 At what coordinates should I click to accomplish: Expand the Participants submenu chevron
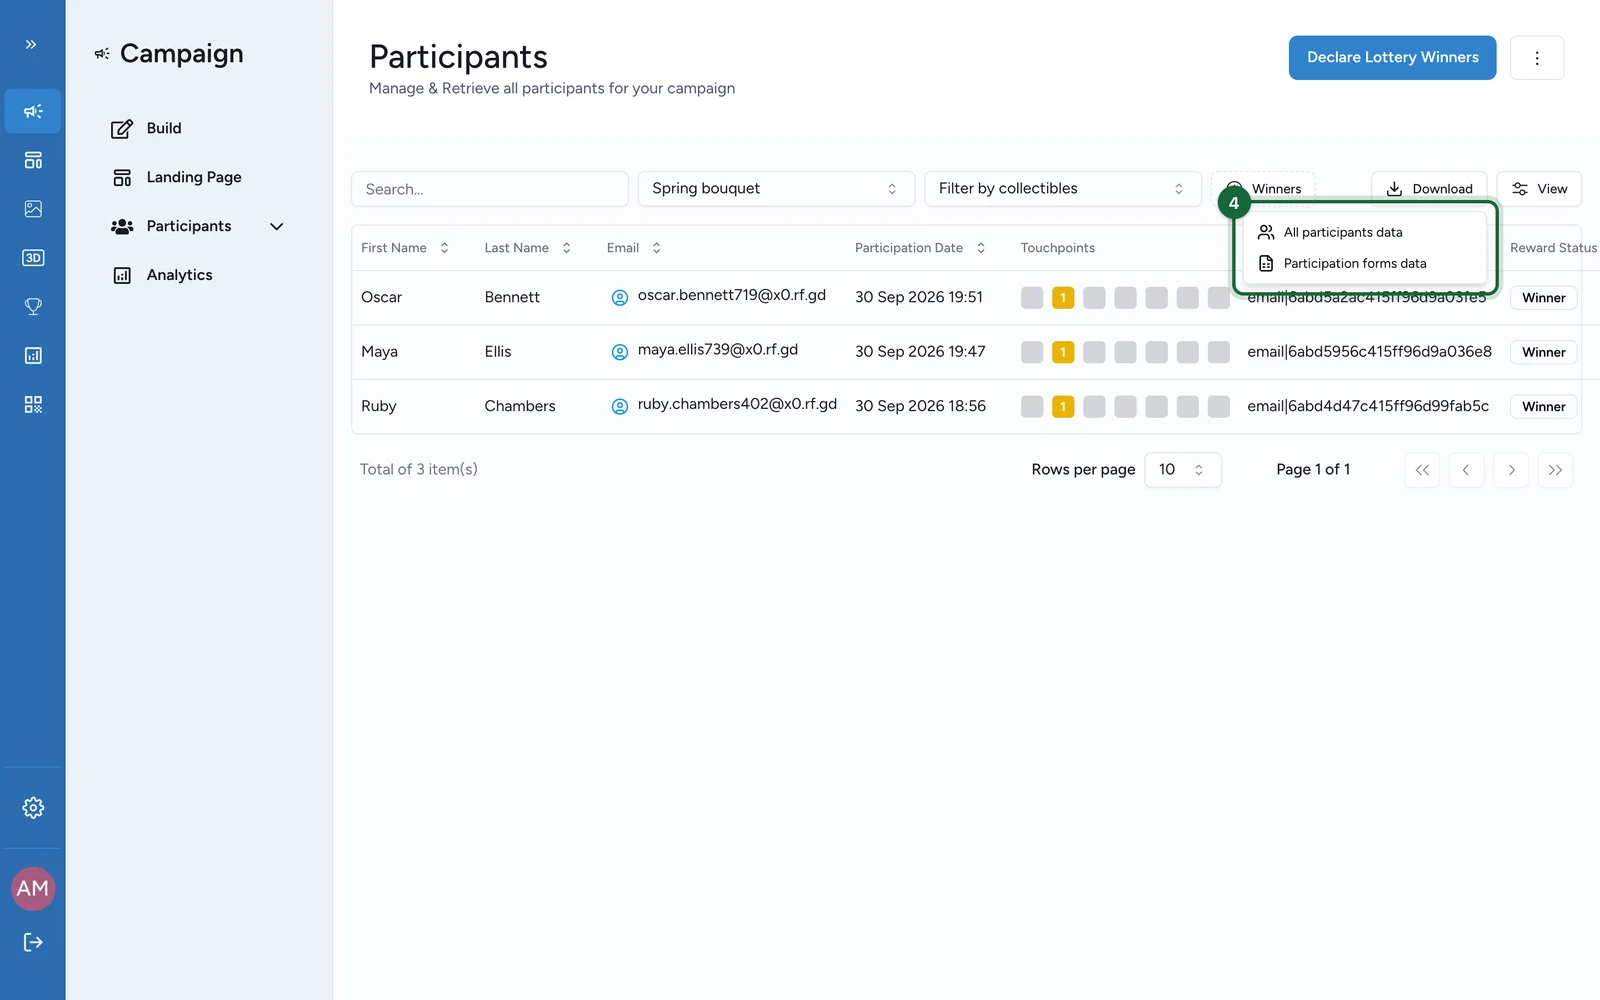[277, 227]
